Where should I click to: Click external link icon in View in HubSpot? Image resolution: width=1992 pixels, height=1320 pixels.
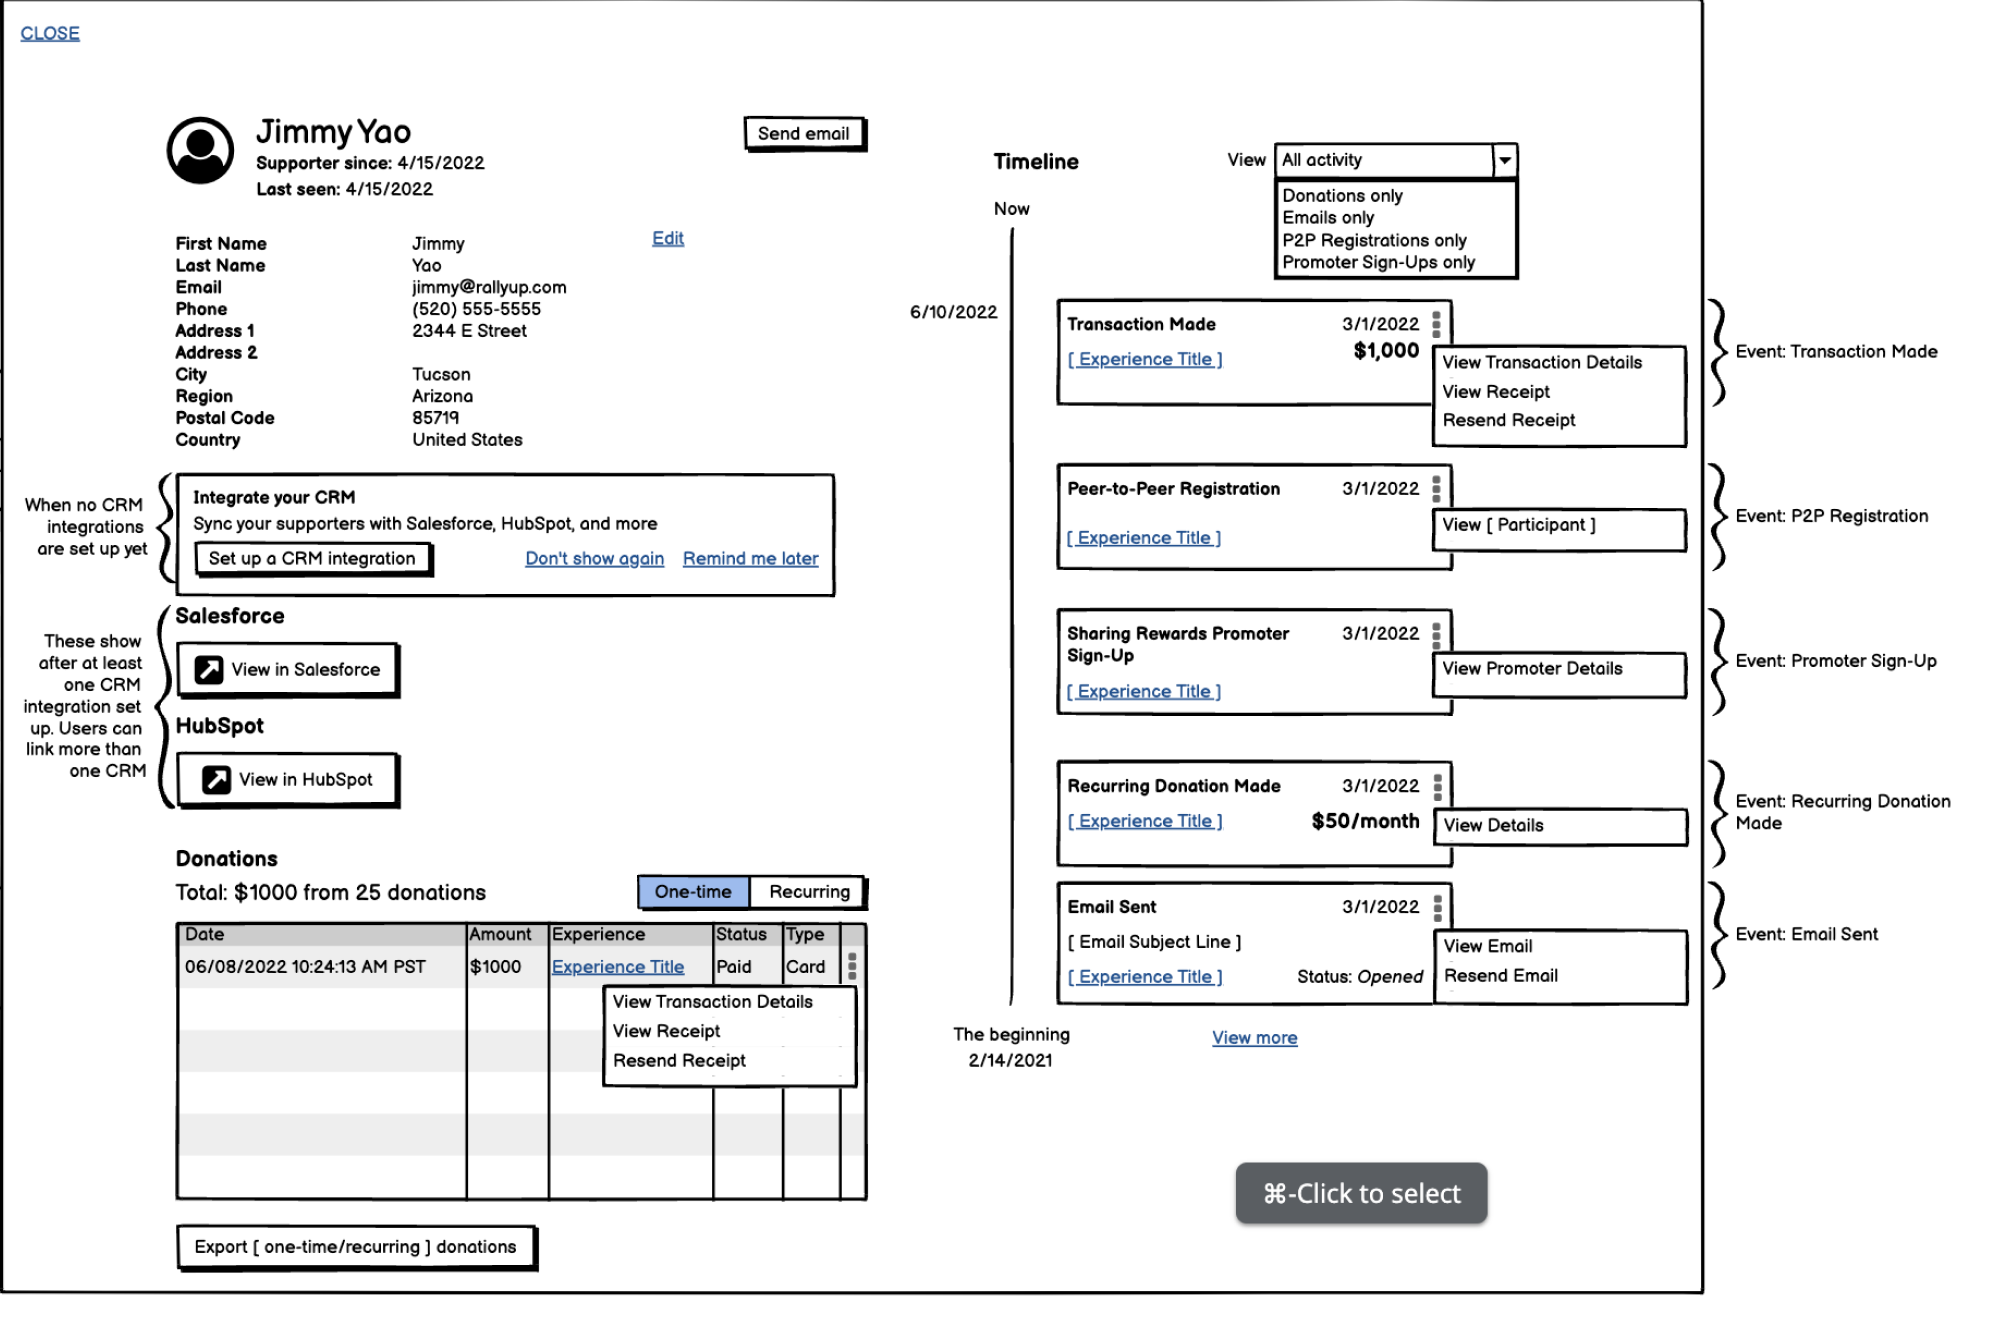tap(216, 780)
